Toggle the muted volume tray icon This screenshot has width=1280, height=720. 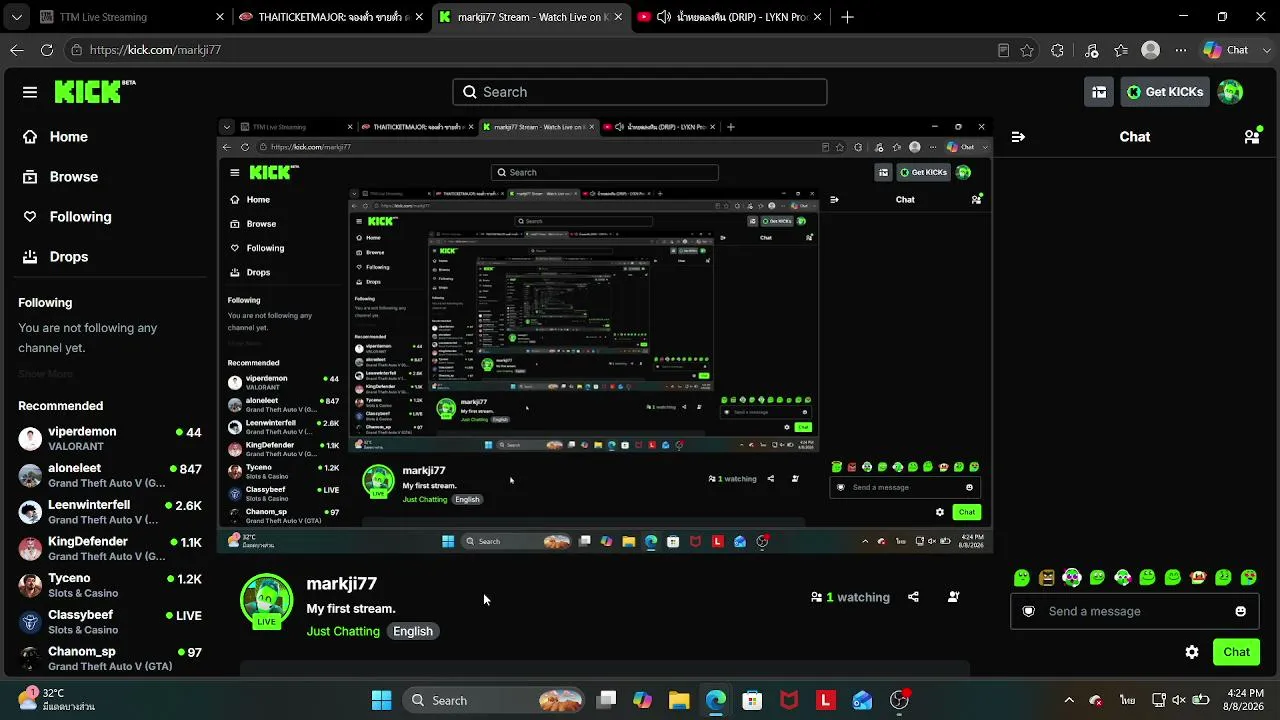(x=1179, y=700)
